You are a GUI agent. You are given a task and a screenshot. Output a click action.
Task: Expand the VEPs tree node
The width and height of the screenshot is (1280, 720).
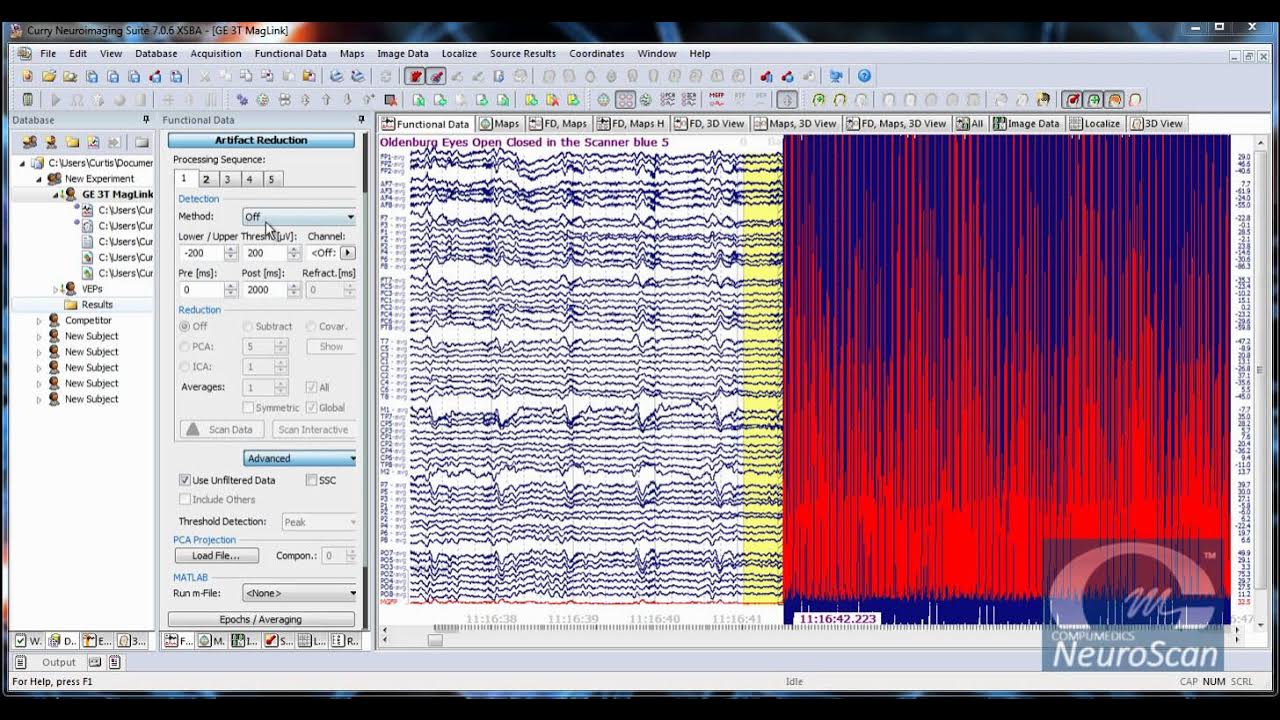pos(58,289)
